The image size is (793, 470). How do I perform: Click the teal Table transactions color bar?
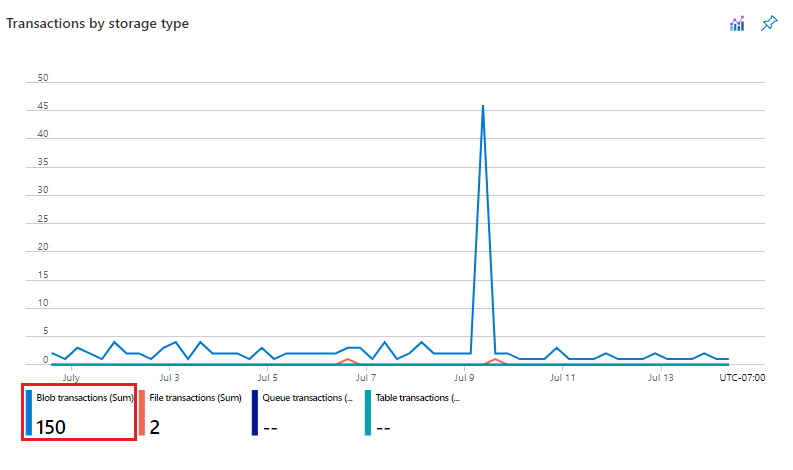368,413
